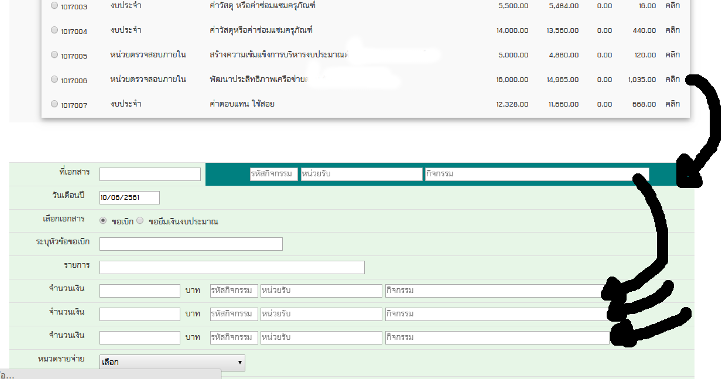The image size is (727, 379).
Task: Click the spent value 13,560.00
Action: click(x=562, y=30)
